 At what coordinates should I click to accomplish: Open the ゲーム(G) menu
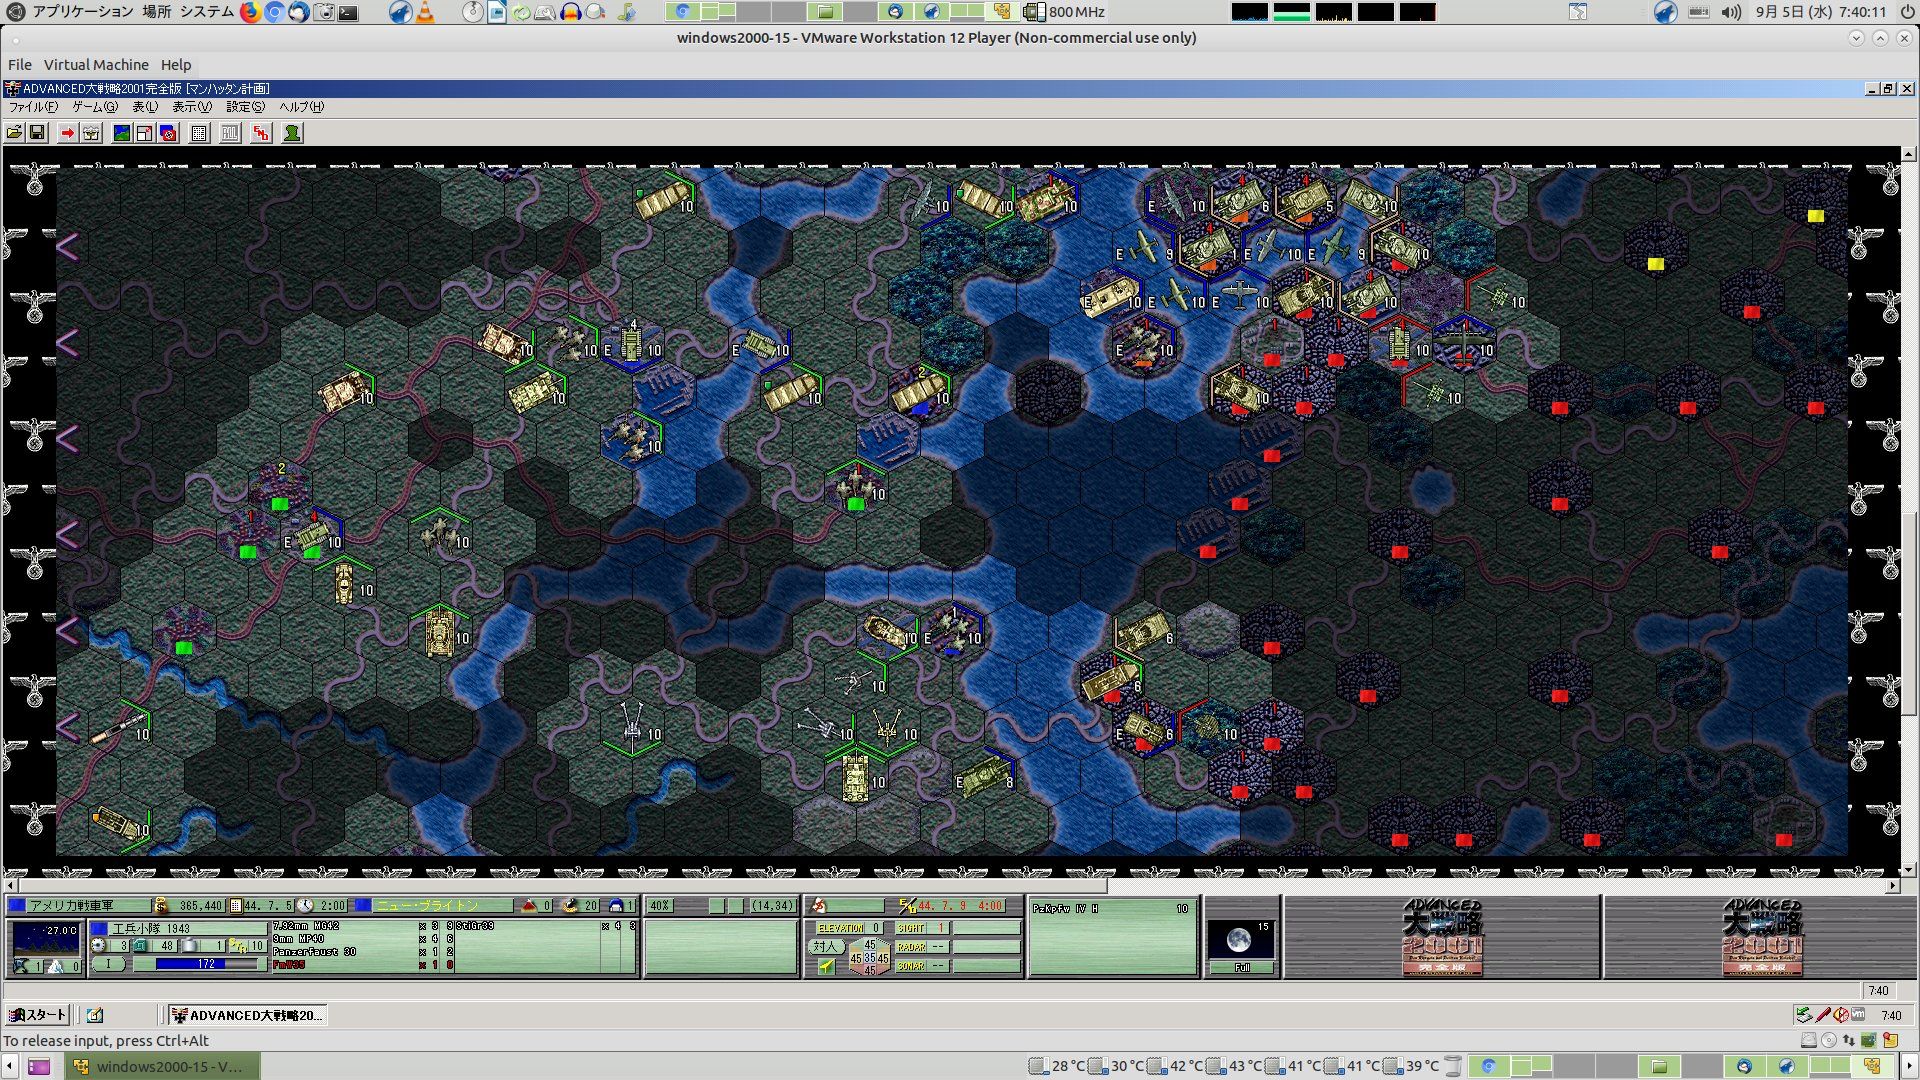click(95, 107)
